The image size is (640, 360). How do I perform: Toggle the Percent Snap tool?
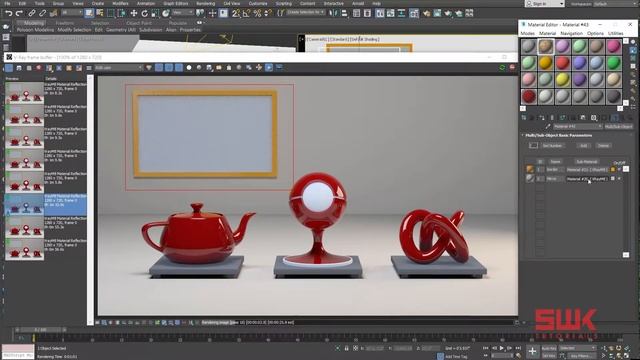click(257, 13)
